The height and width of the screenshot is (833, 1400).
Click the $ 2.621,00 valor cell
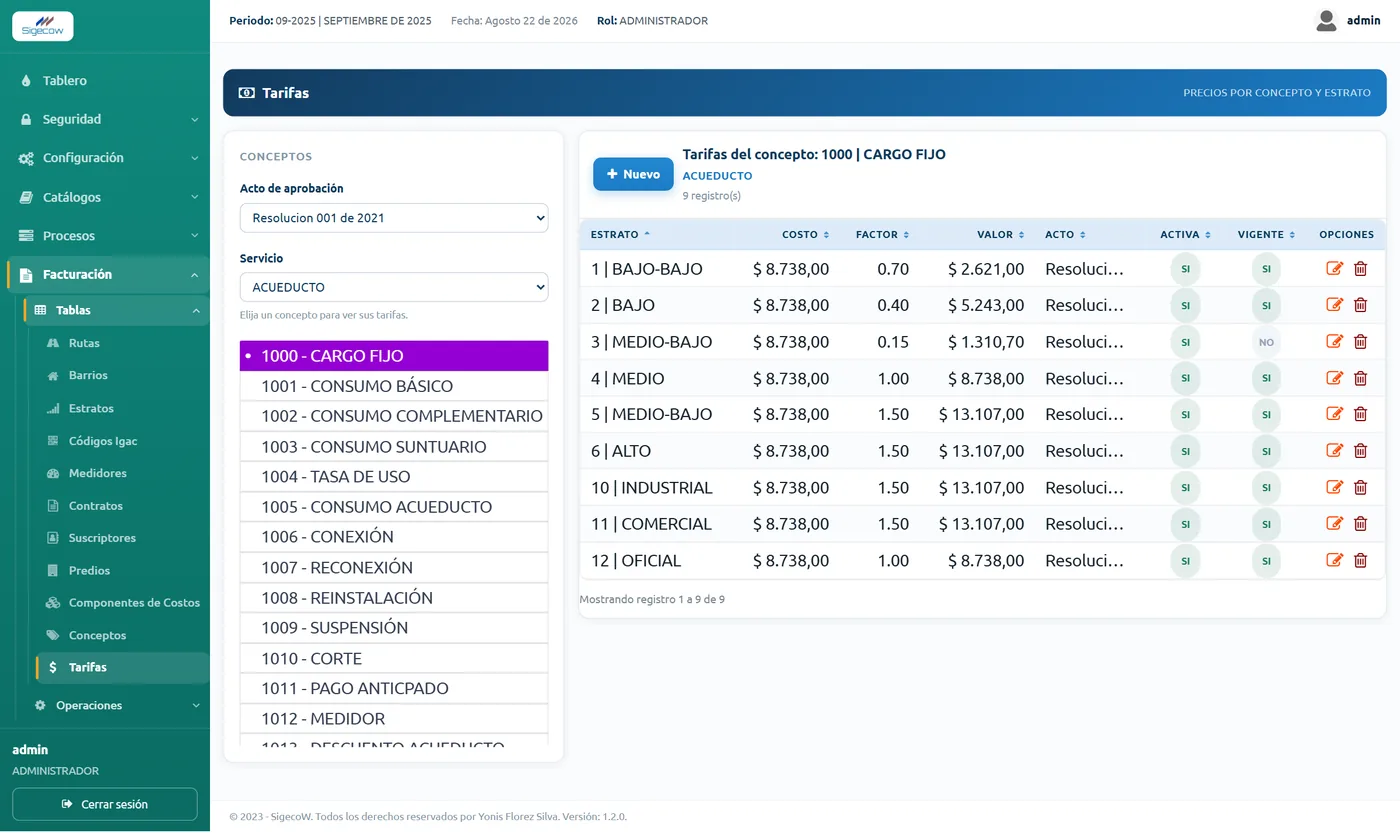pyautogui.click(x=986, y=269)
